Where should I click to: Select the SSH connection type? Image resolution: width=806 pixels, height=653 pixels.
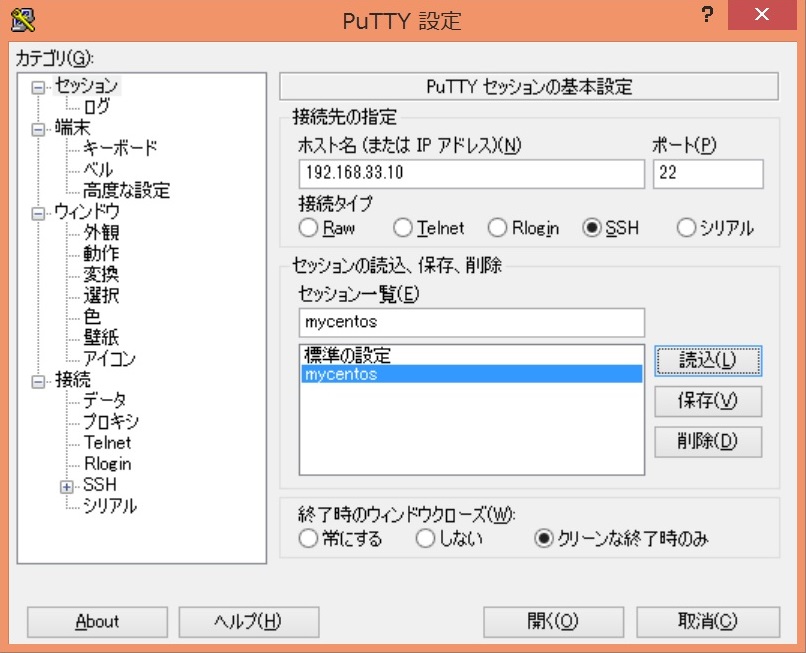(611, 228)
